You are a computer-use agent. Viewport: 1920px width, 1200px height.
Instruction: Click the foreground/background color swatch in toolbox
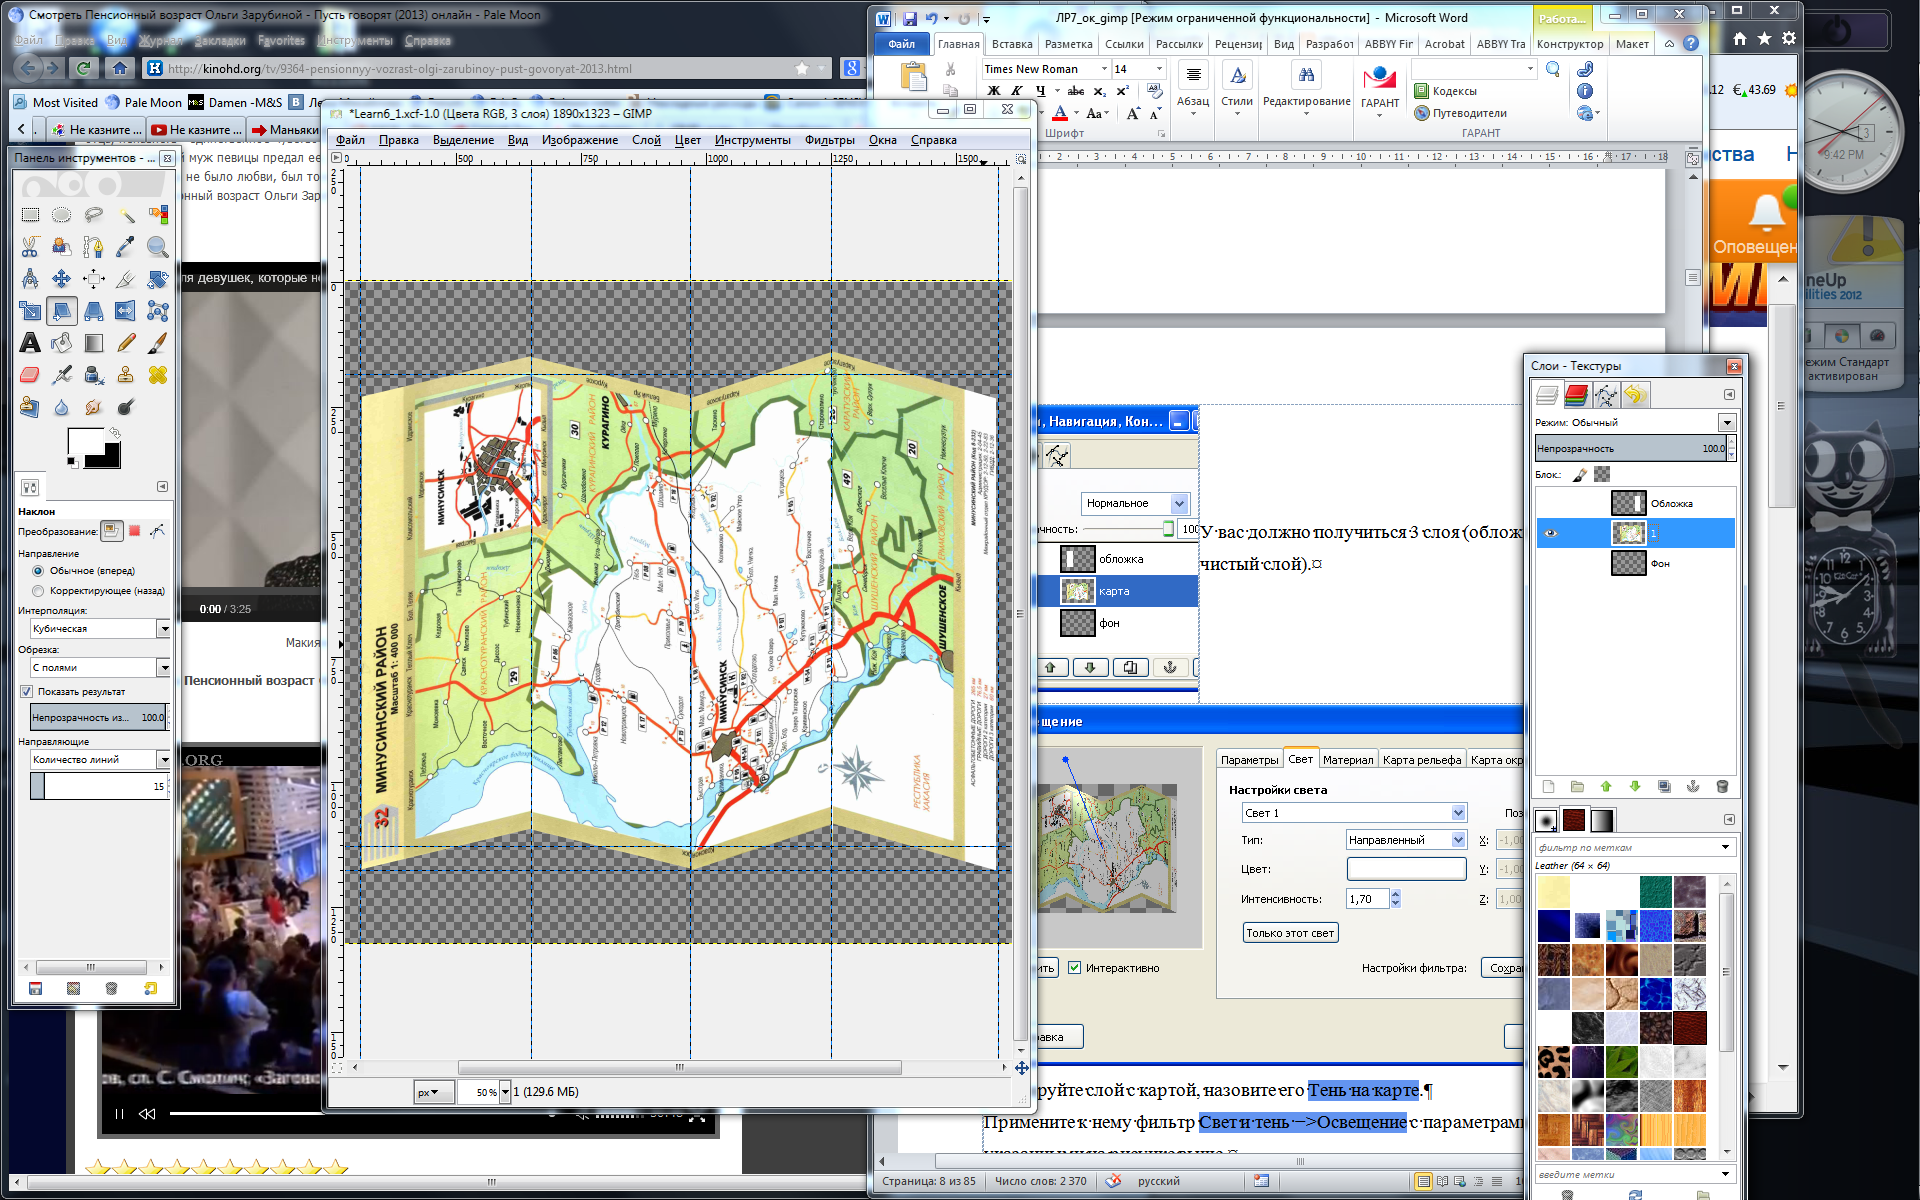point(94,448)
